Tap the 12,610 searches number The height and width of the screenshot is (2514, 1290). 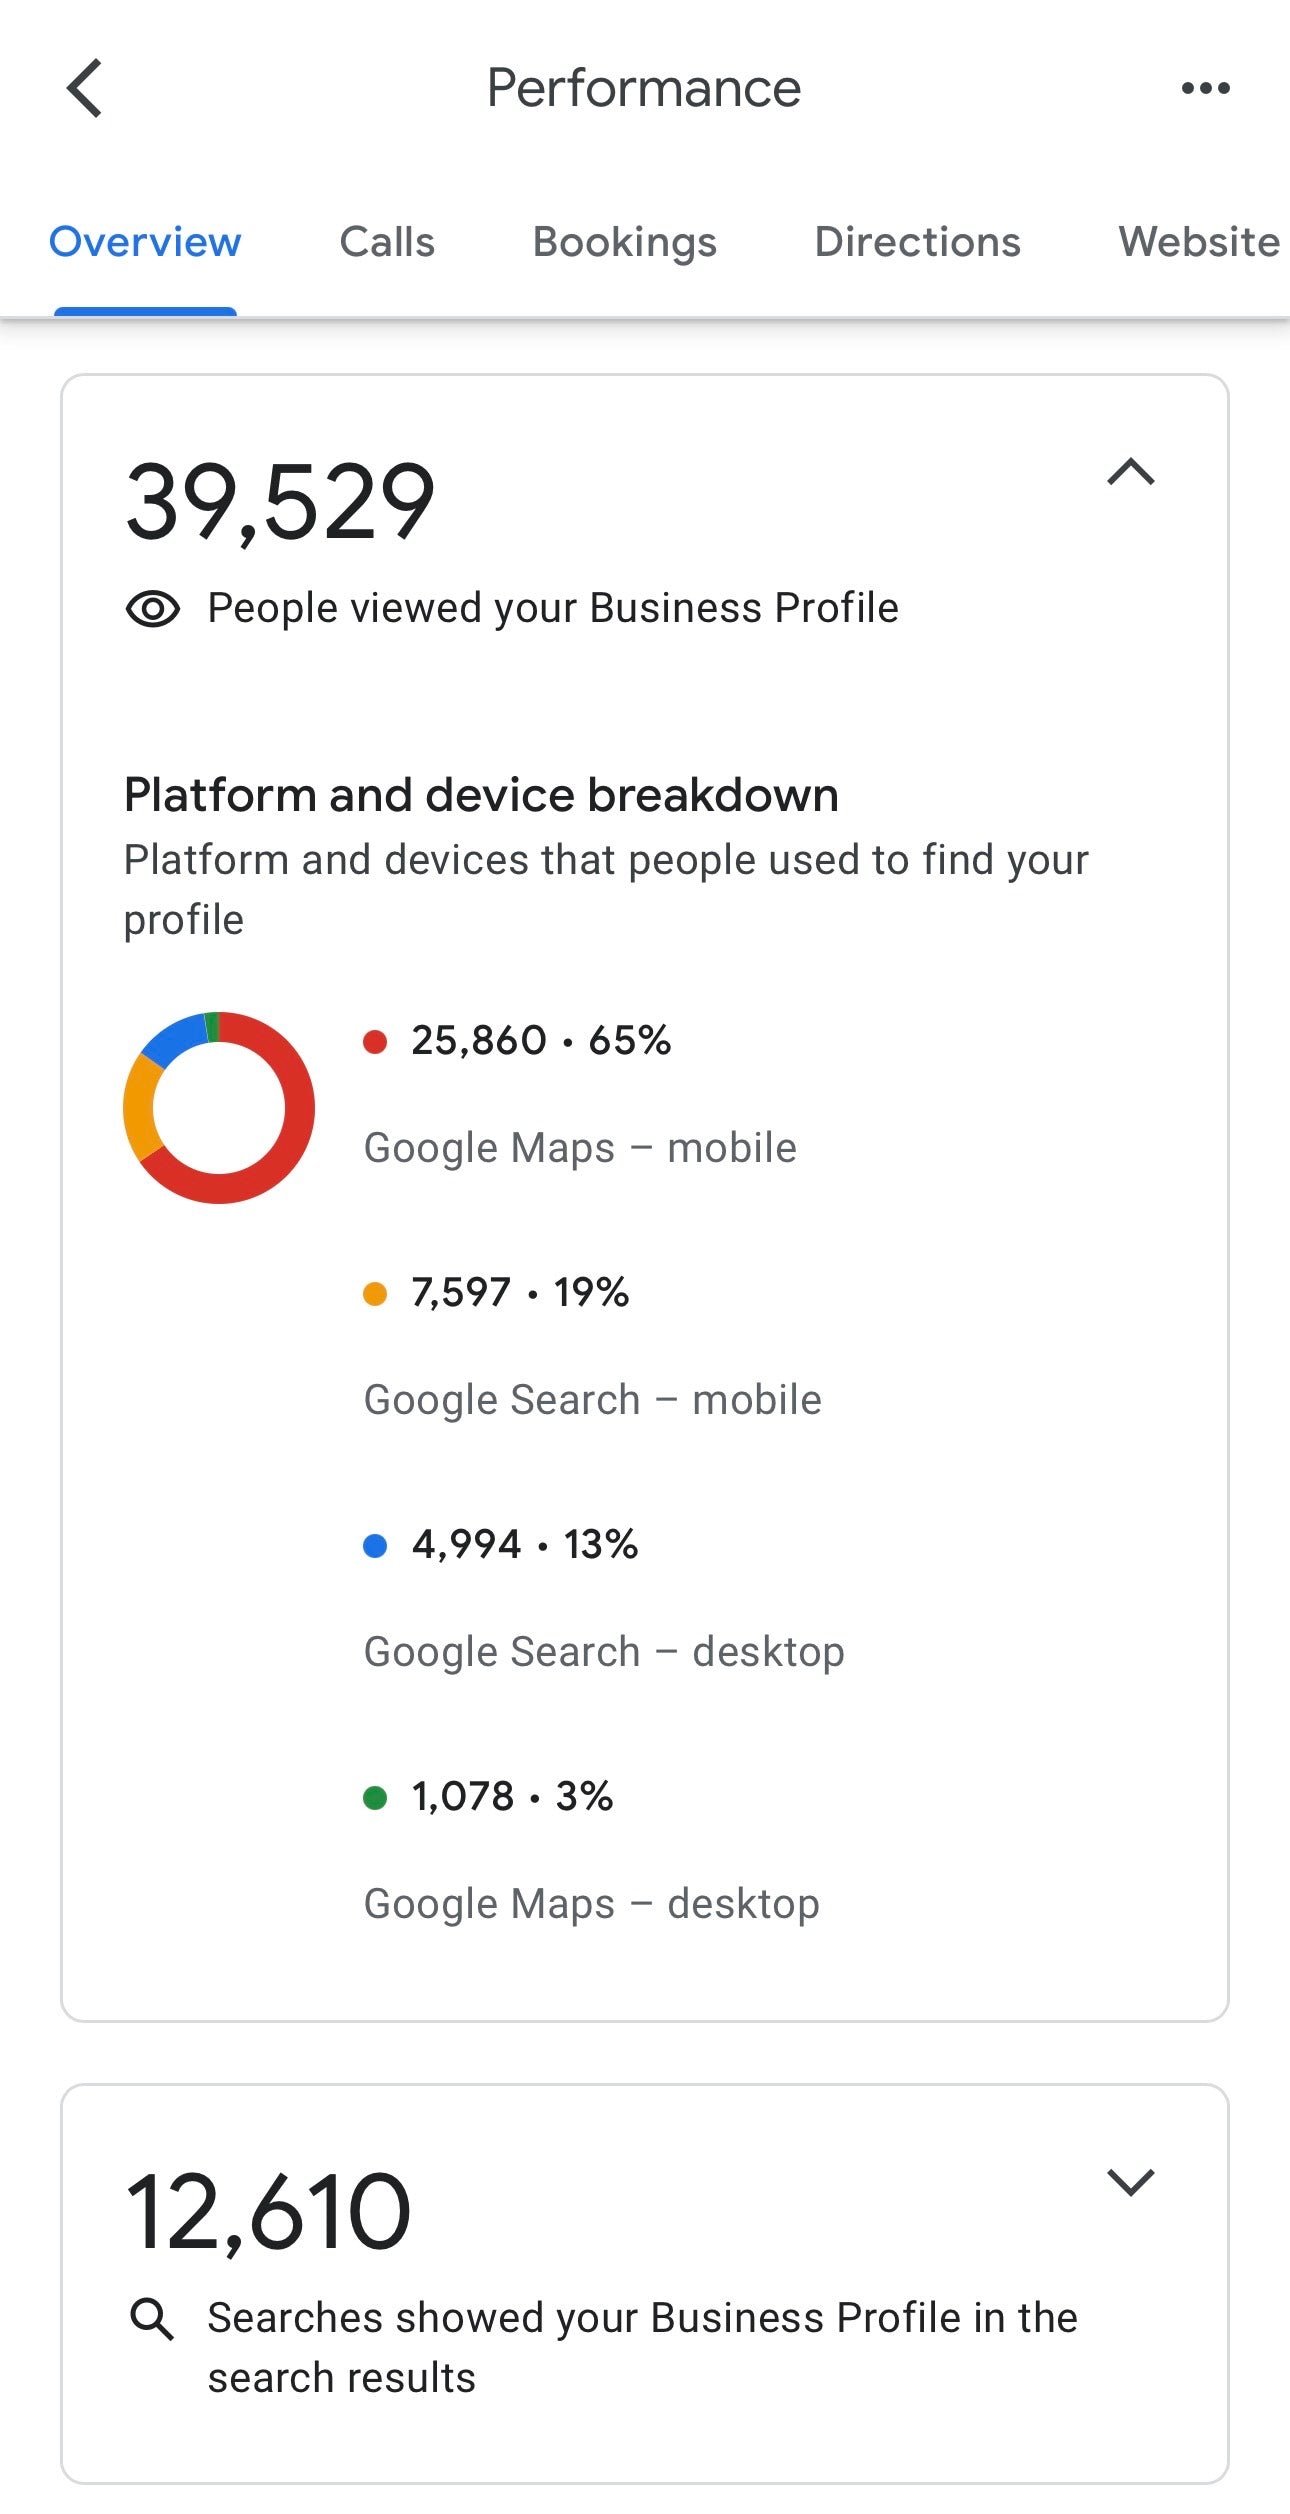click(268, 2212)
